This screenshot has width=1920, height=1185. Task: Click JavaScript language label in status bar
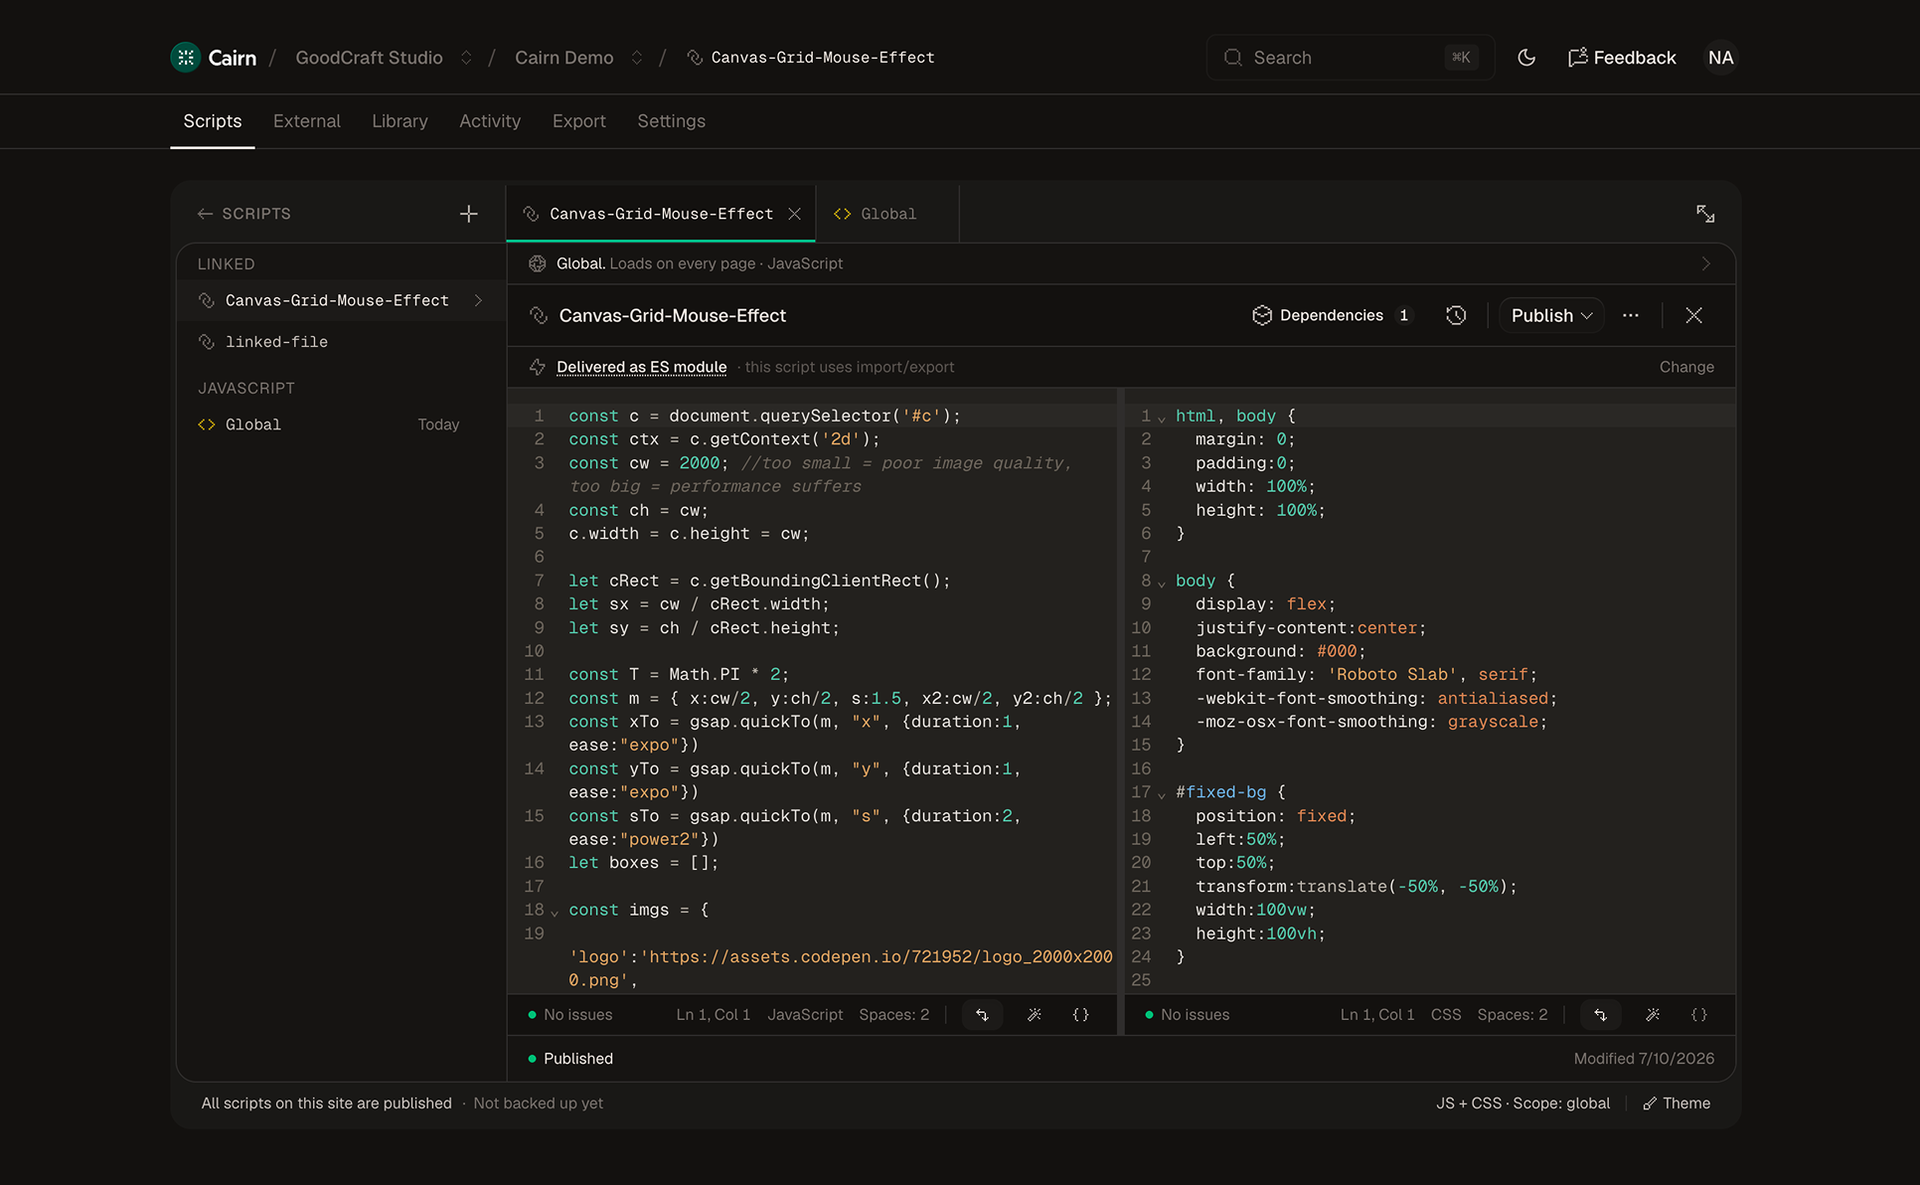(x=805, y=1015)
